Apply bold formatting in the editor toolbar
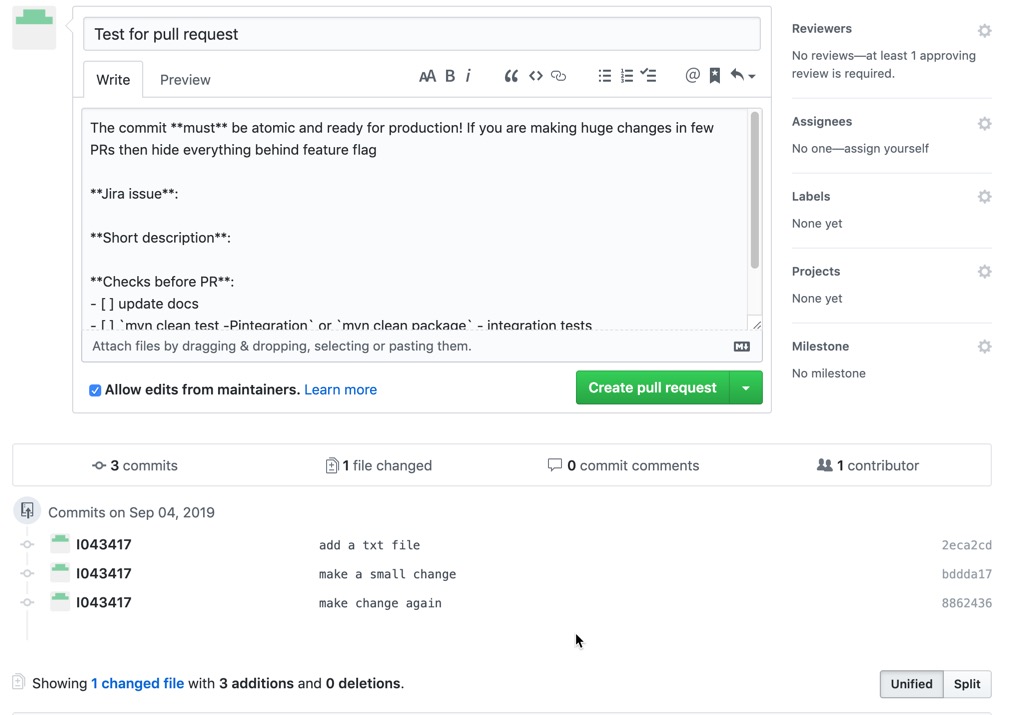The image size is (1021, 715). (x=449, y=75)
